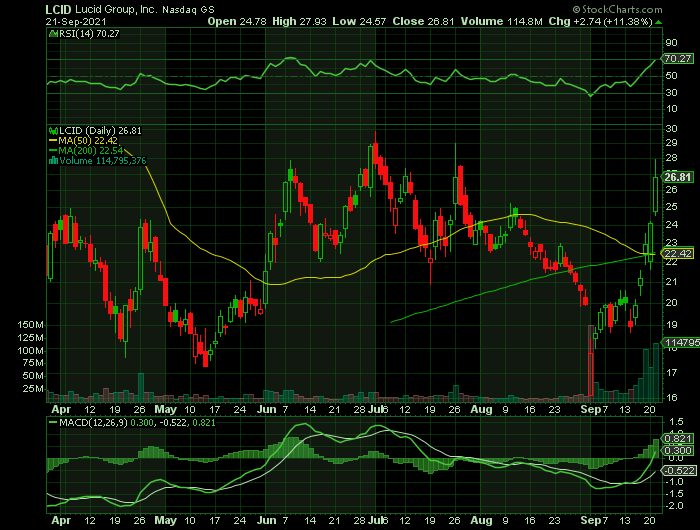Screen dimensions: 700x530
Task: Click the RSI(14) 70.27 legend text
Action: (x=89, y=33)
